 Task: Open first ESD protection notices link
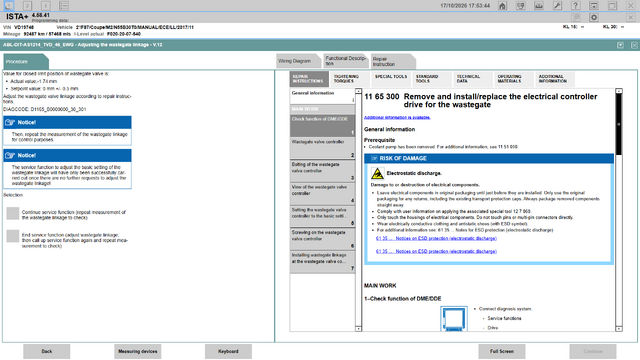pos(436,238)
